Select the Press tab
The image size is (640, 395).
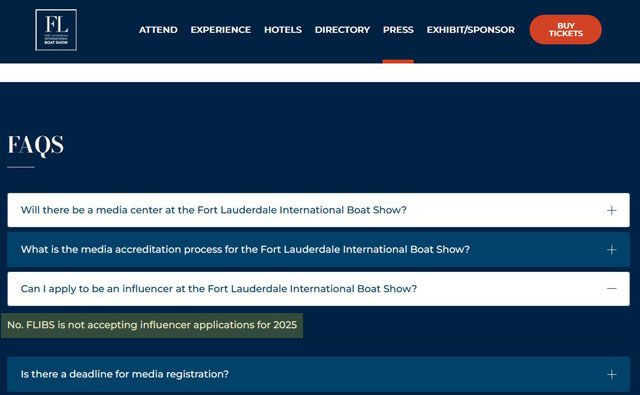click(x=398, y=30)
